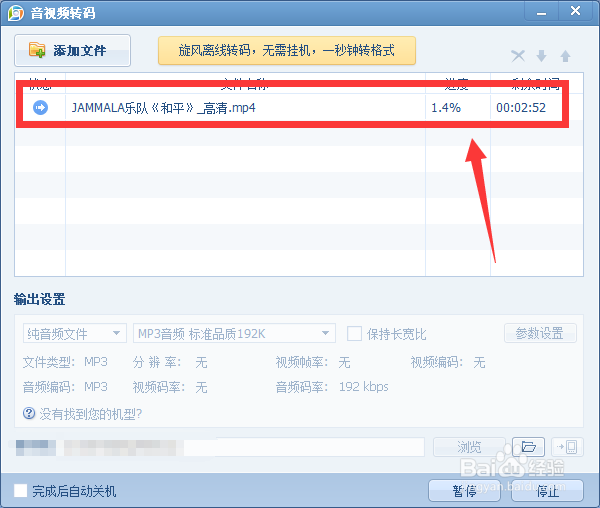The width and height of the screenshot is (600, 508).
Task: Click the 1.4% progress value
Action: tap(446, 108)
